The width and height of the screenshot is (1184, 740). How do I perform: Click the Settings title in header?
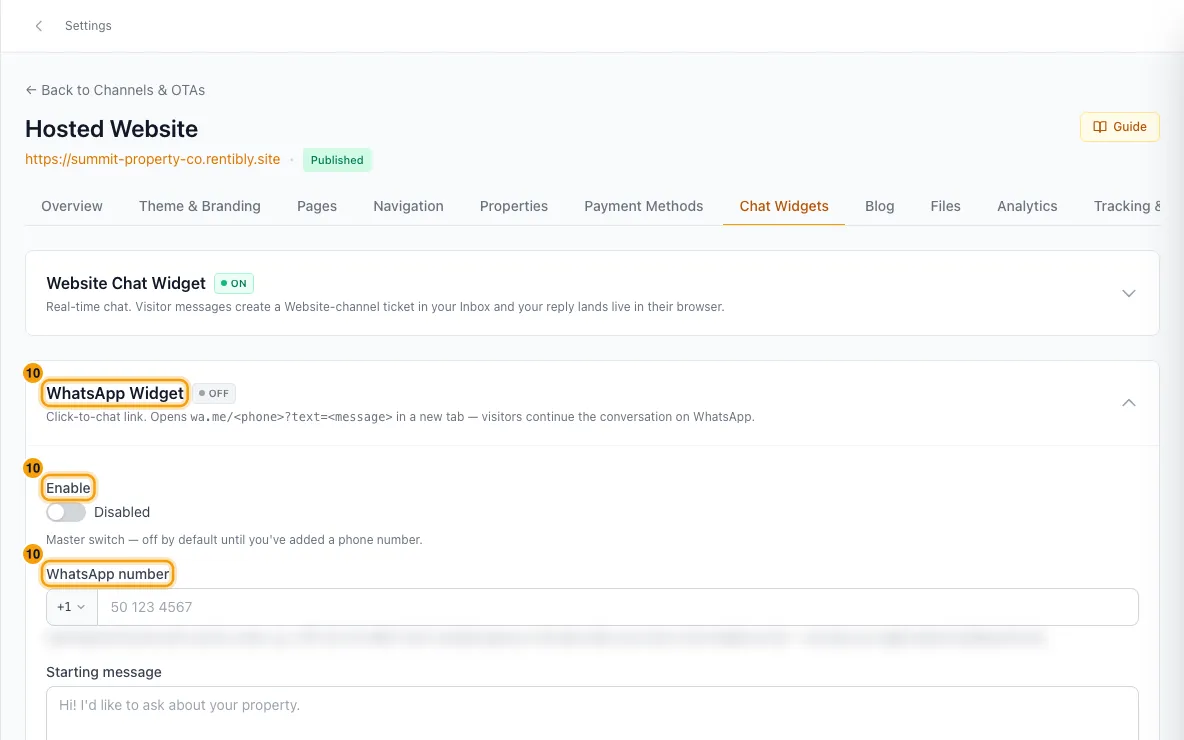click(88, 26)
